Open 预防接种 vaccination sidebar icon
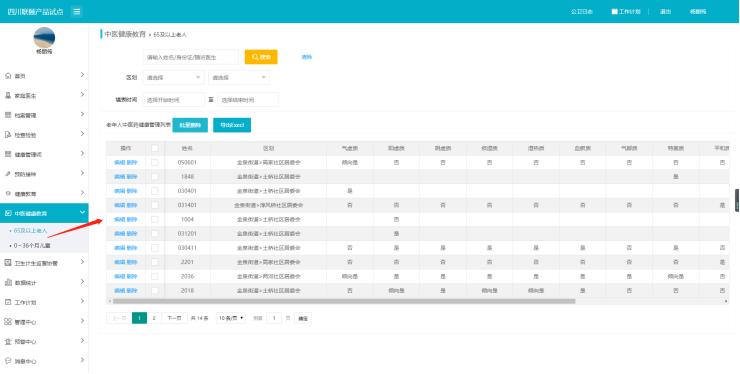 coord(8,174)
